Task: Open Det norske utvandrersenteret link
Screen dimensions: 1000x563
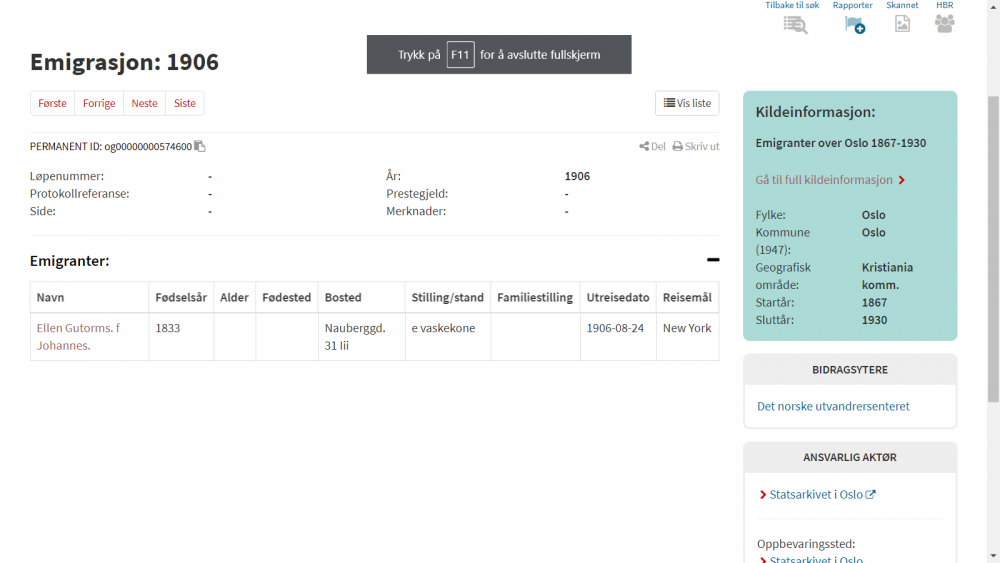Action: pos(833,406)
